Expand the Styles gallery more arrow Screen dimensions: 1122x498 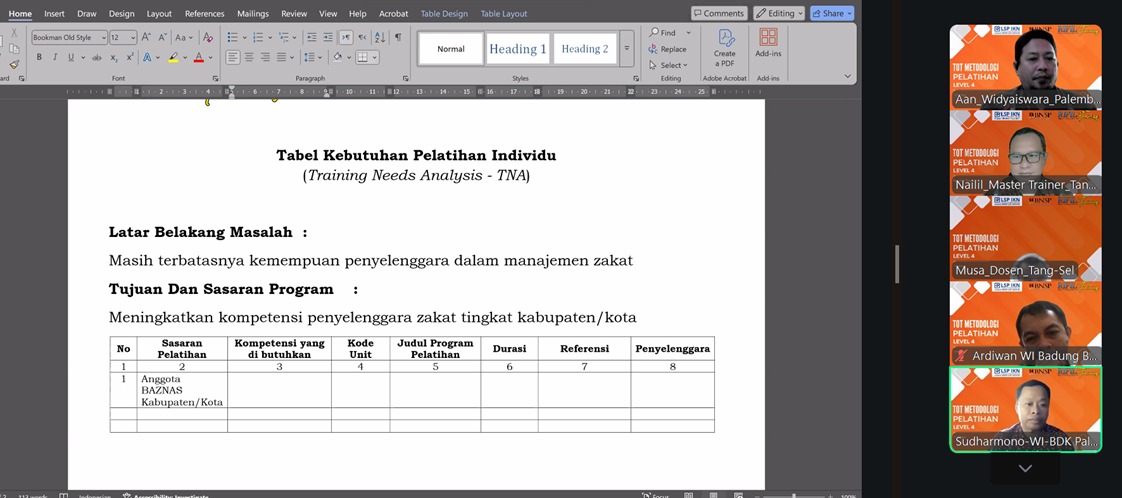(627, 49)
